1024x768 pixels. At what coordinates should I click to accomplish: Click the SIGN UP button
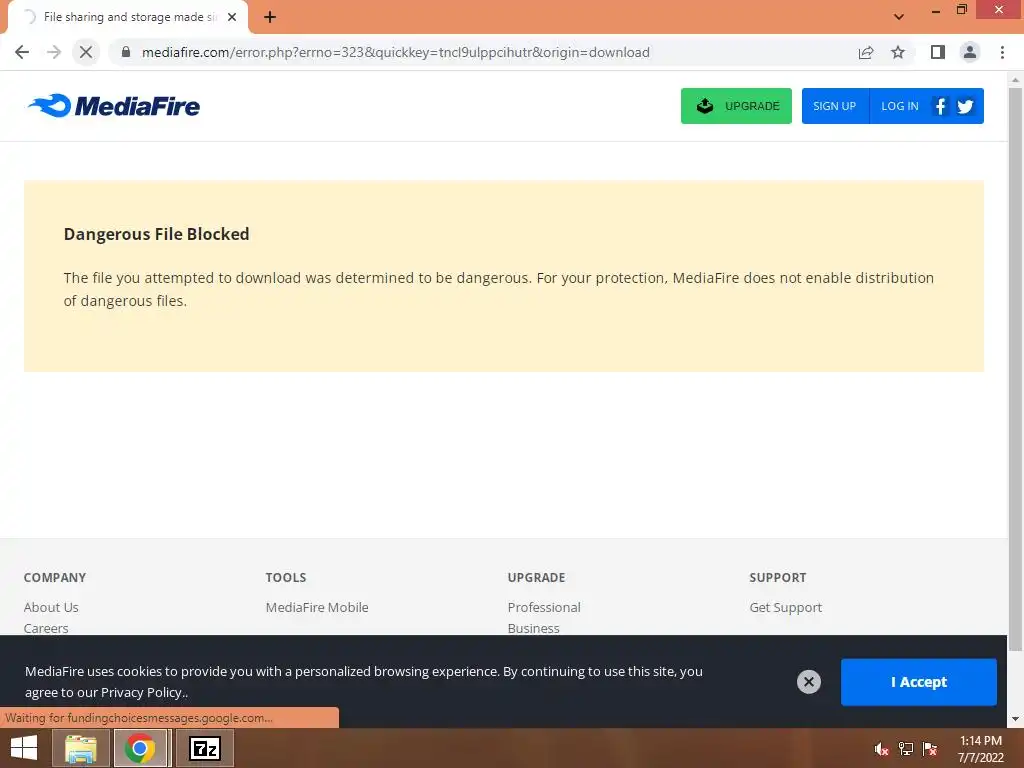pos(835,106)
